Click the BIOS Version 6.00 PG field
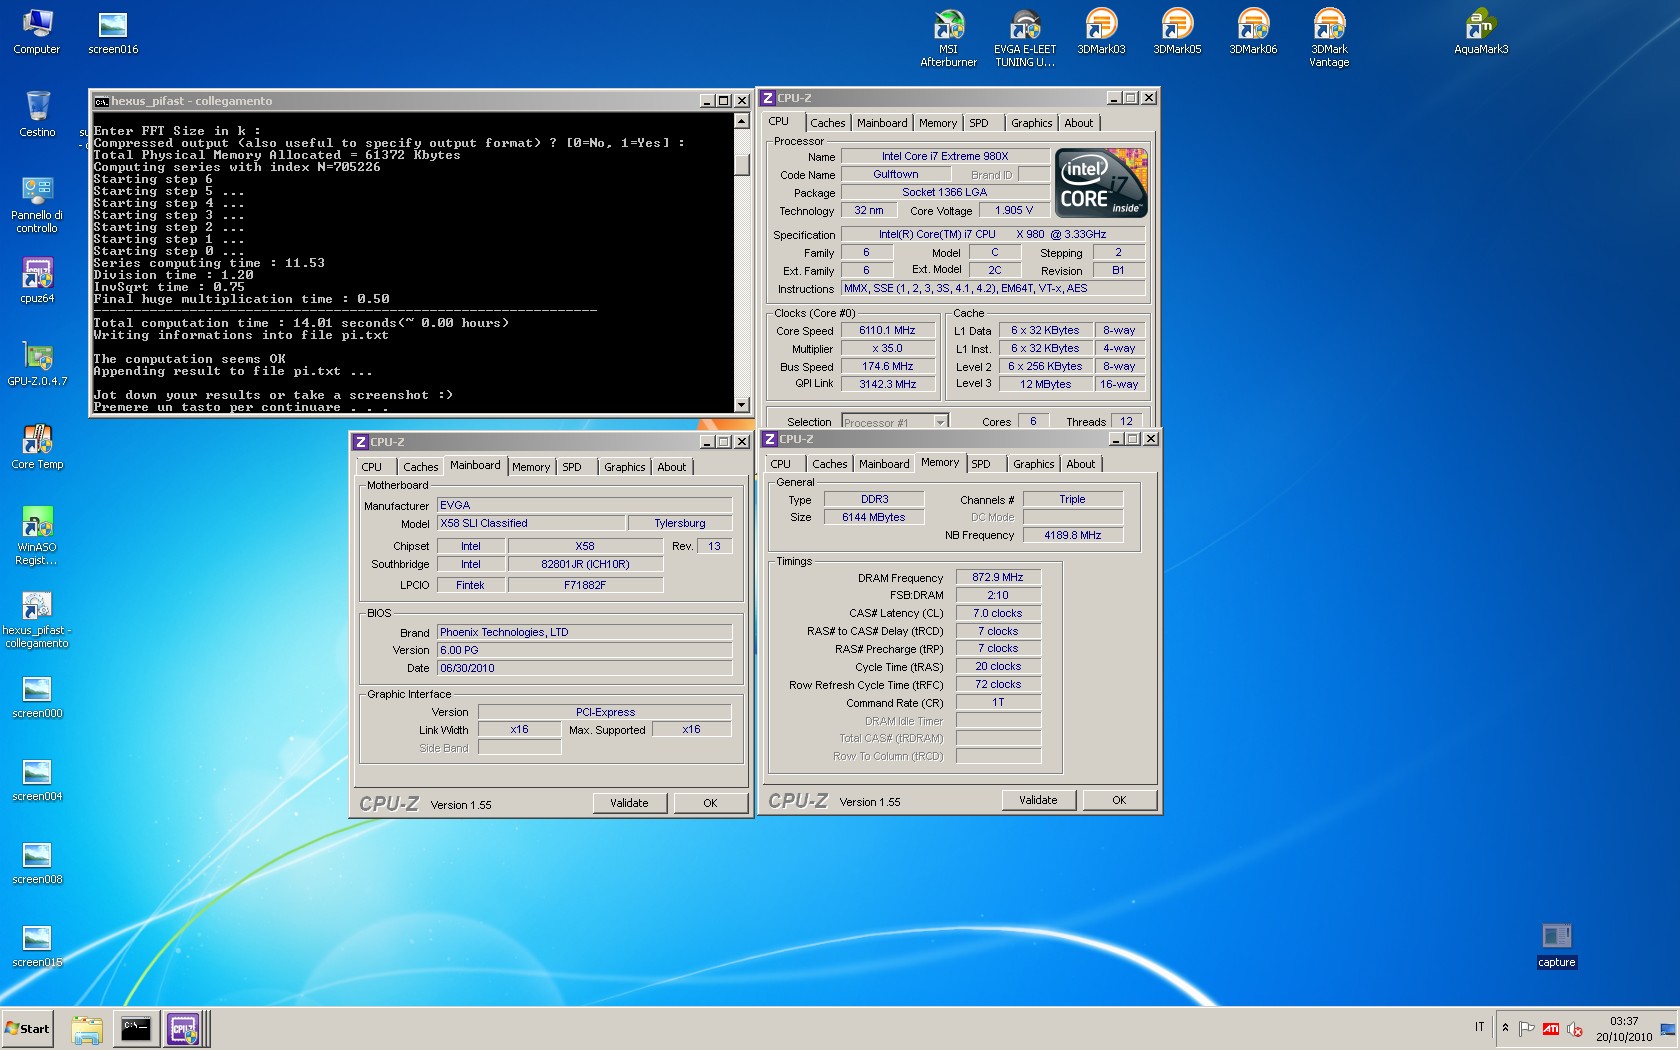 (x=584, y=650)
